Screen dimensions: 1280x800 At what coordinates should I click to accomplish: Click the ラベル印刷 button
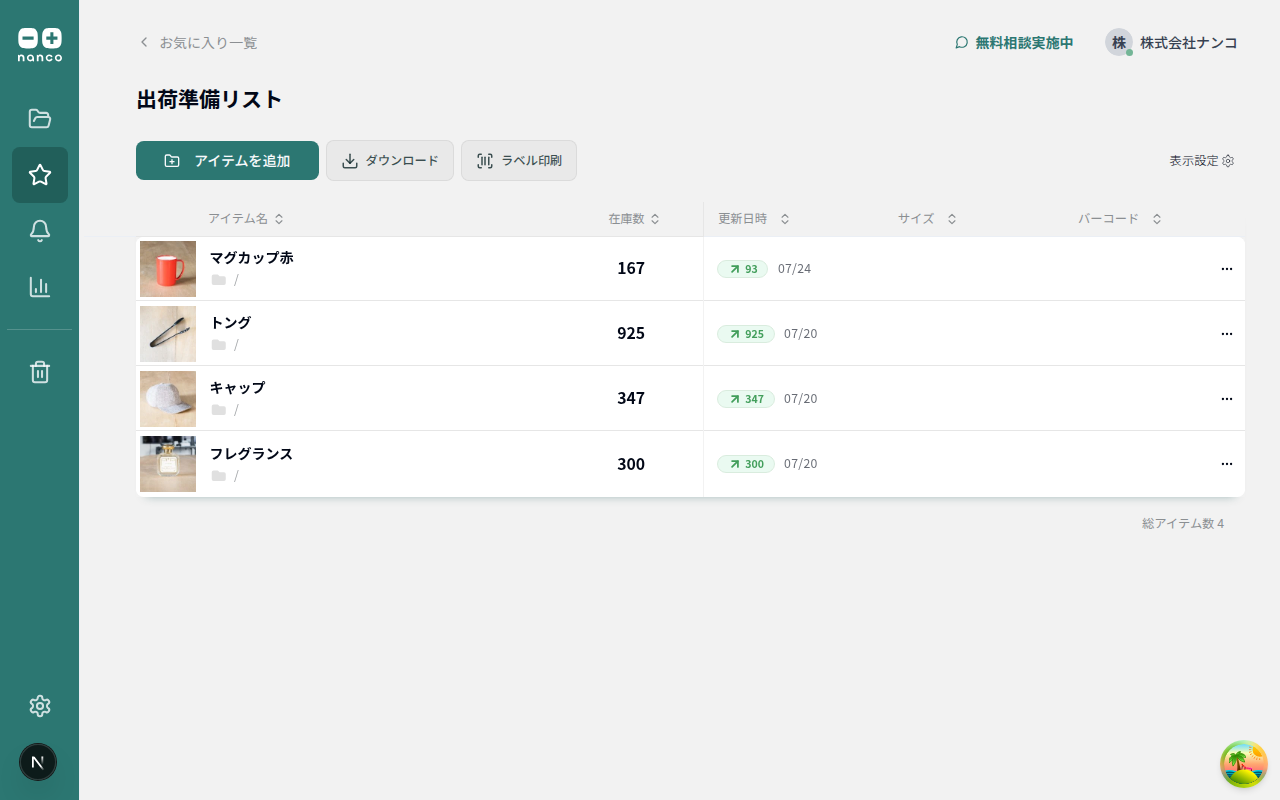point(518,161)
